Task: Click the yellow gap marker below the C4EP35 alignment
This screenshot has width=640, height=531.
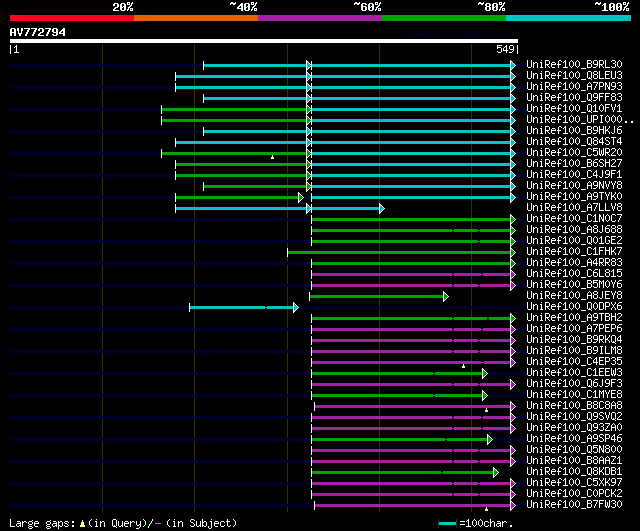Action: 463,366
